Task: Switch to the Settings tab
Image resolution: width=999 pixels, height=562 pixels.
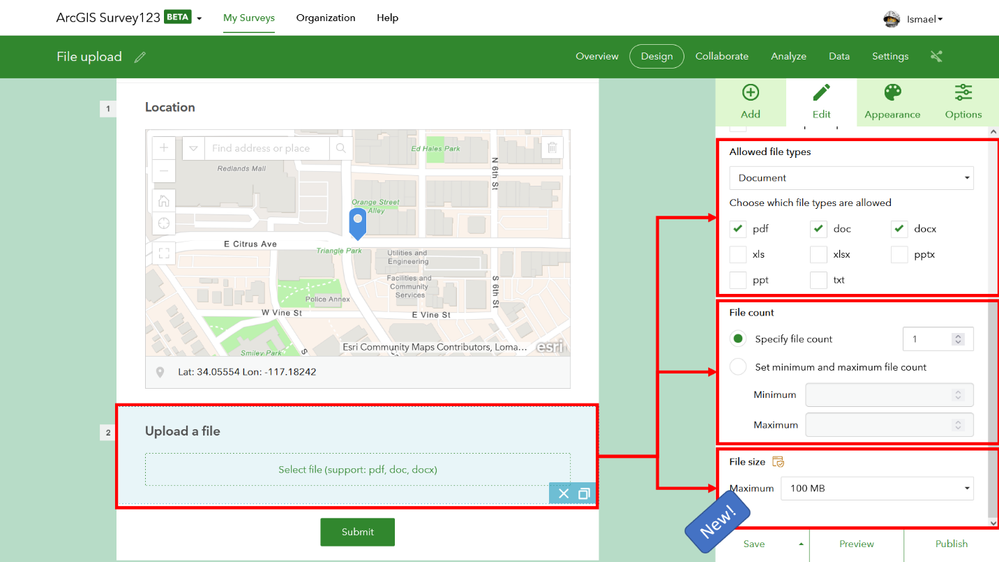Action: (890, 56)
